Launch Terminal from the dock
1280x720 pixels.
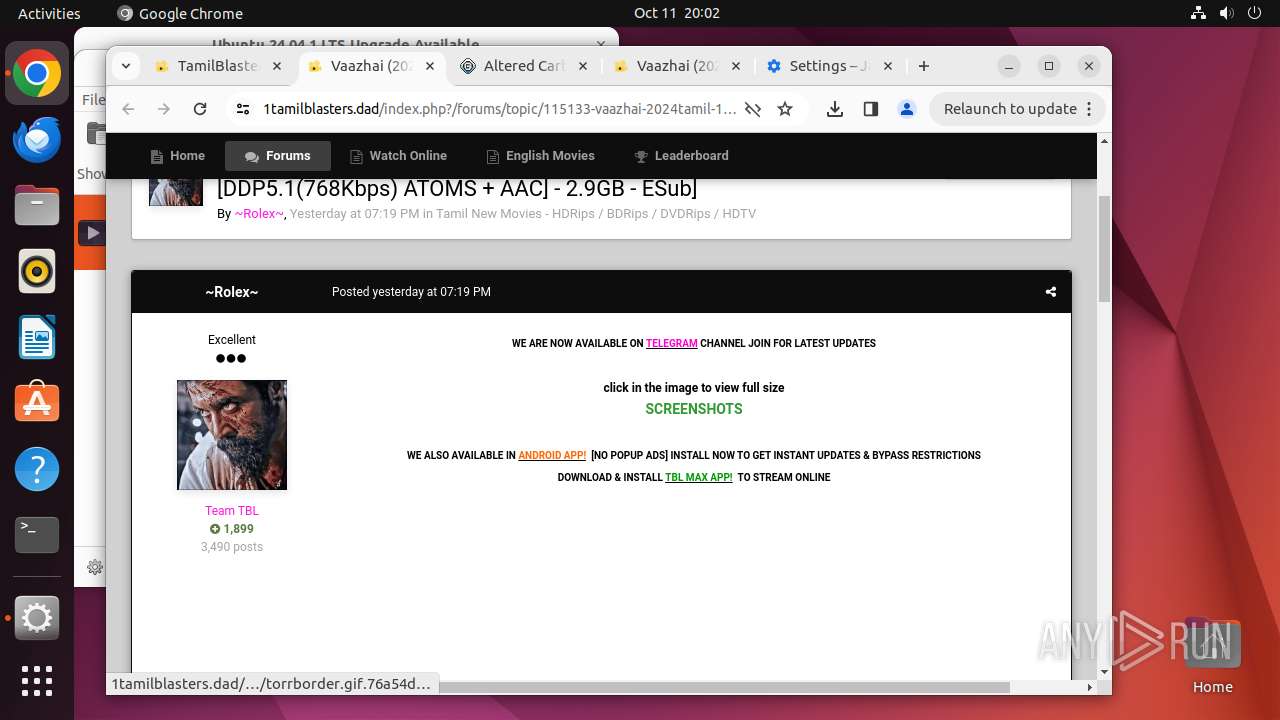pos(37,535)
